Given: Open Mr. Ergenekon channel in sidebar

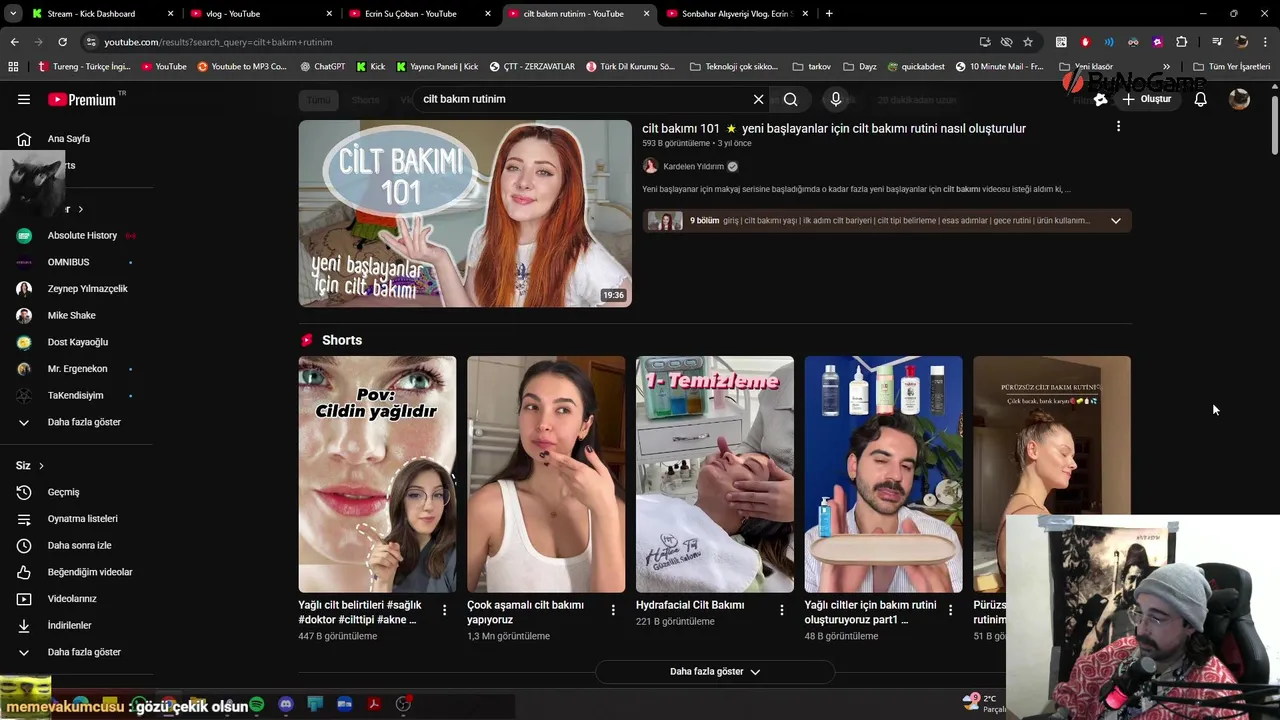Looking at the screenshot, I should [x=76, y=369].
